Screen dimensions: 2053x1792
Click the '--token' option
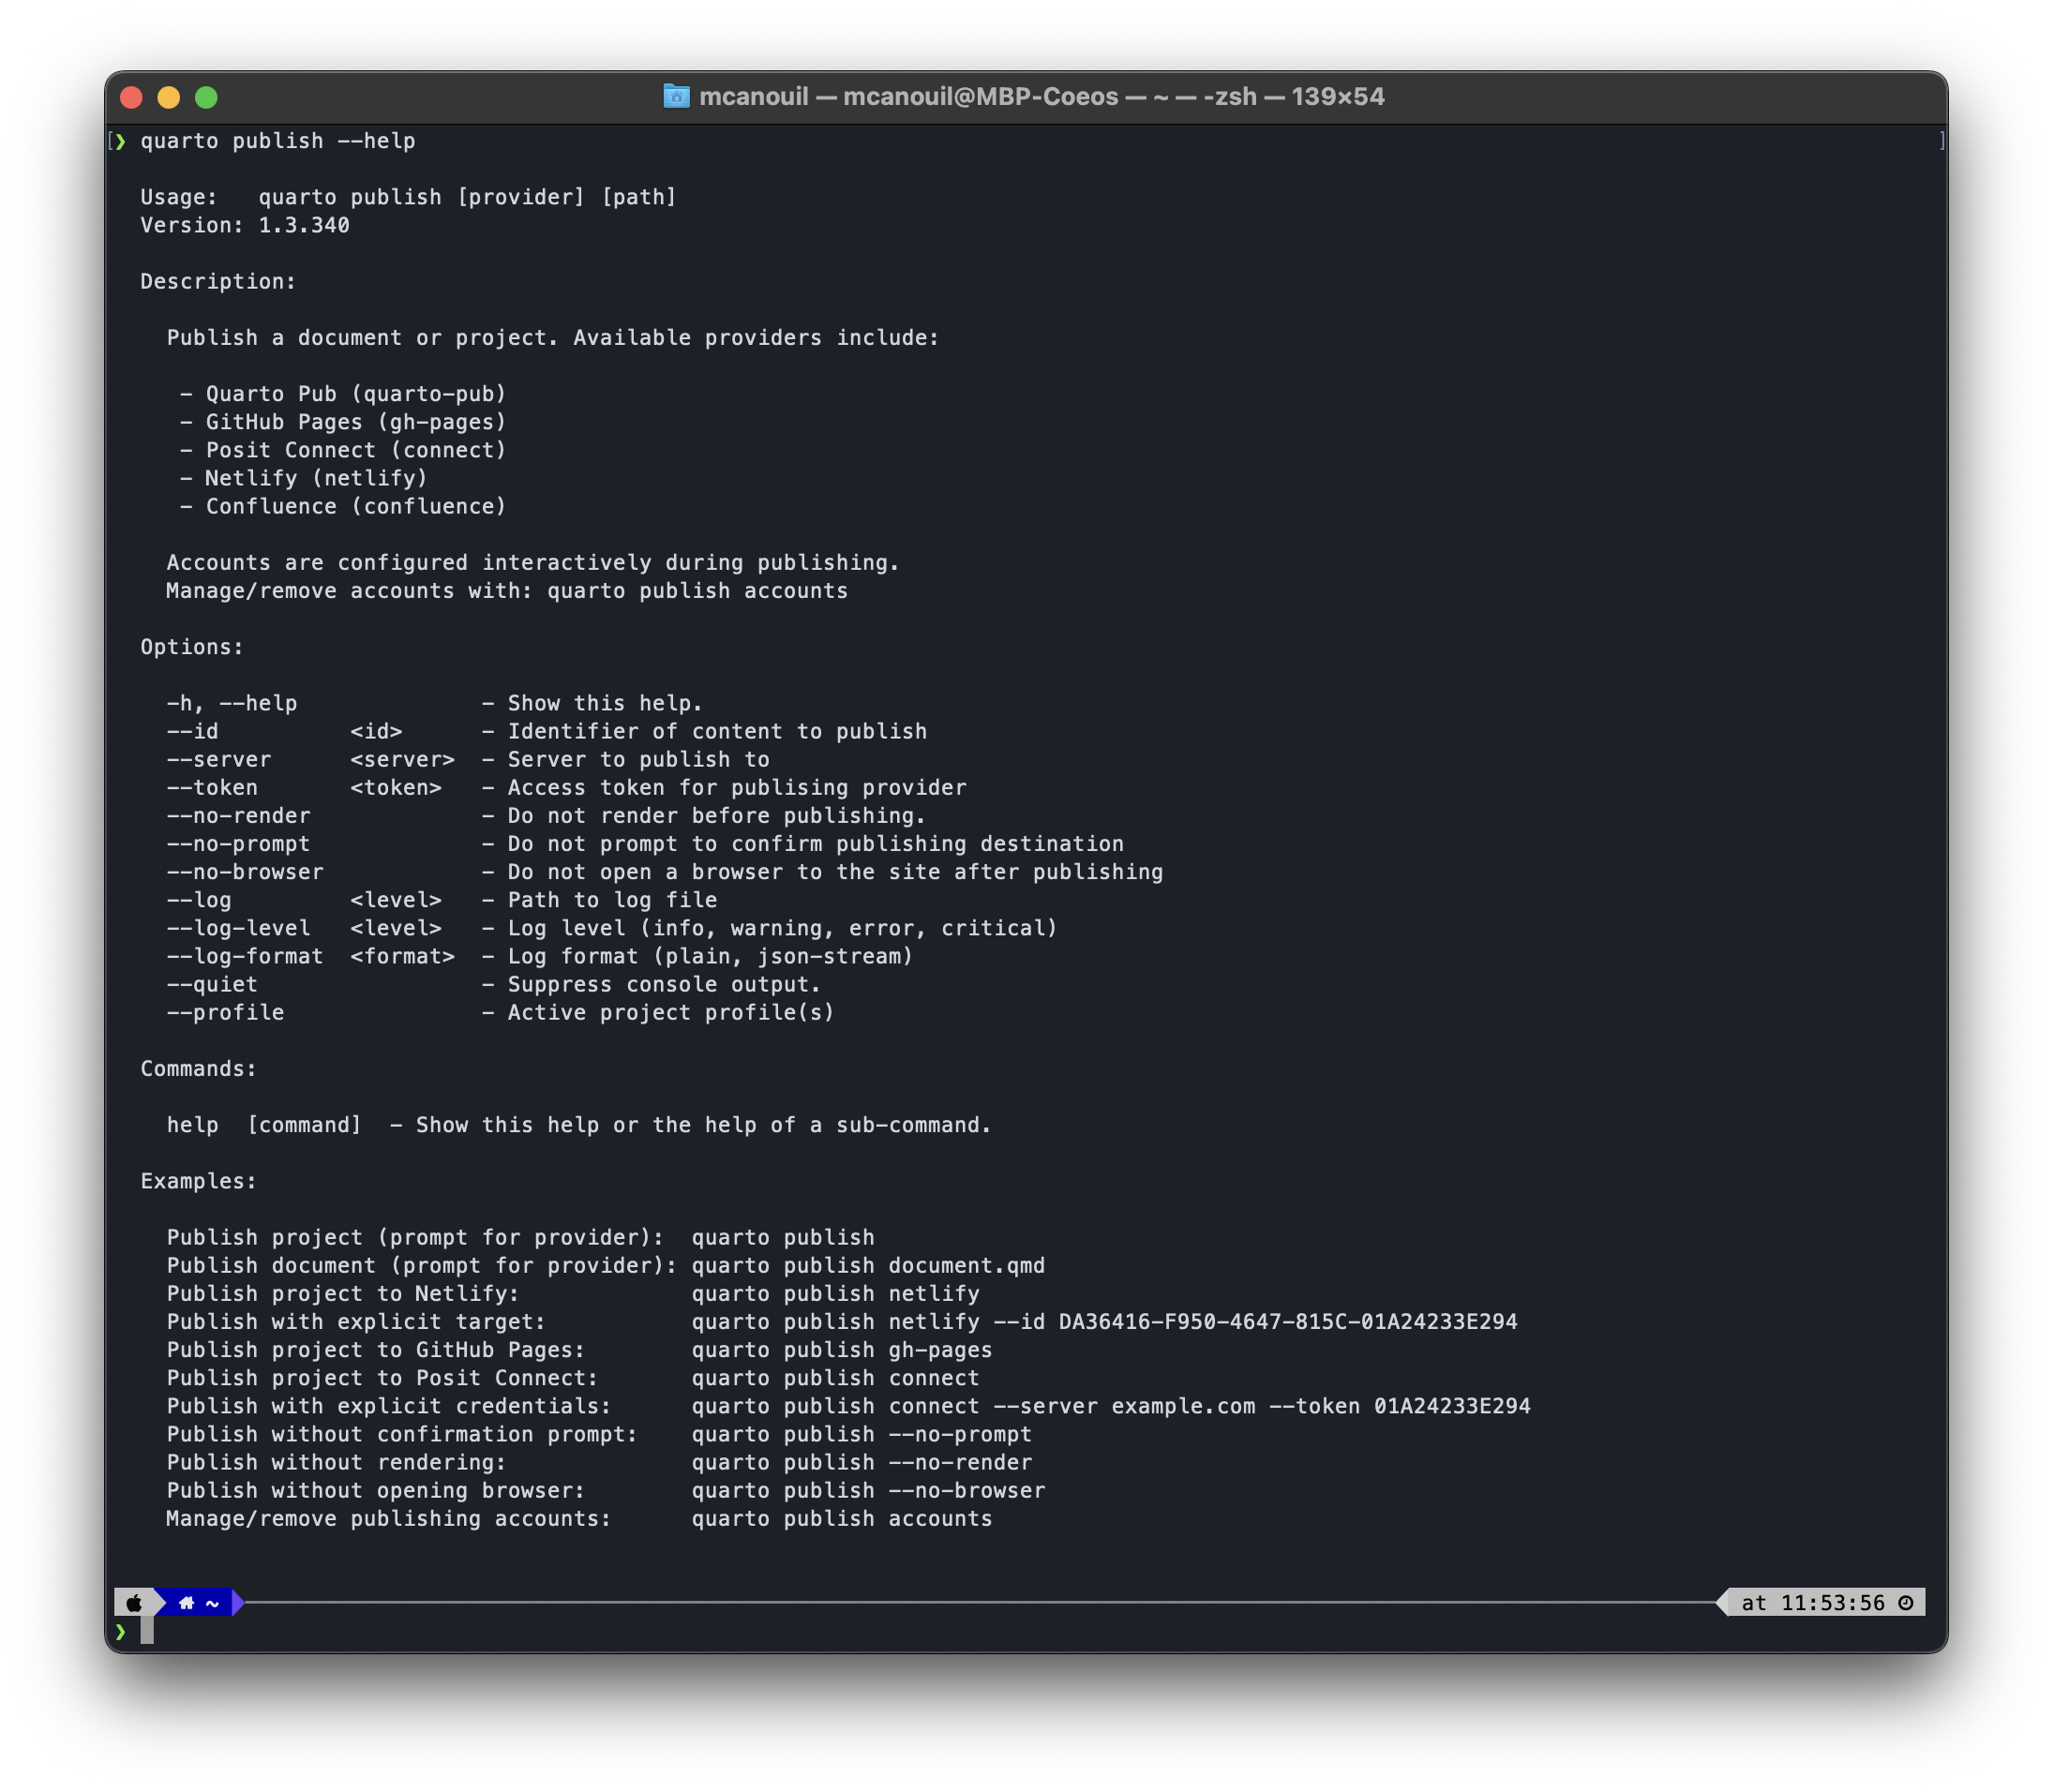pos(212,787)
